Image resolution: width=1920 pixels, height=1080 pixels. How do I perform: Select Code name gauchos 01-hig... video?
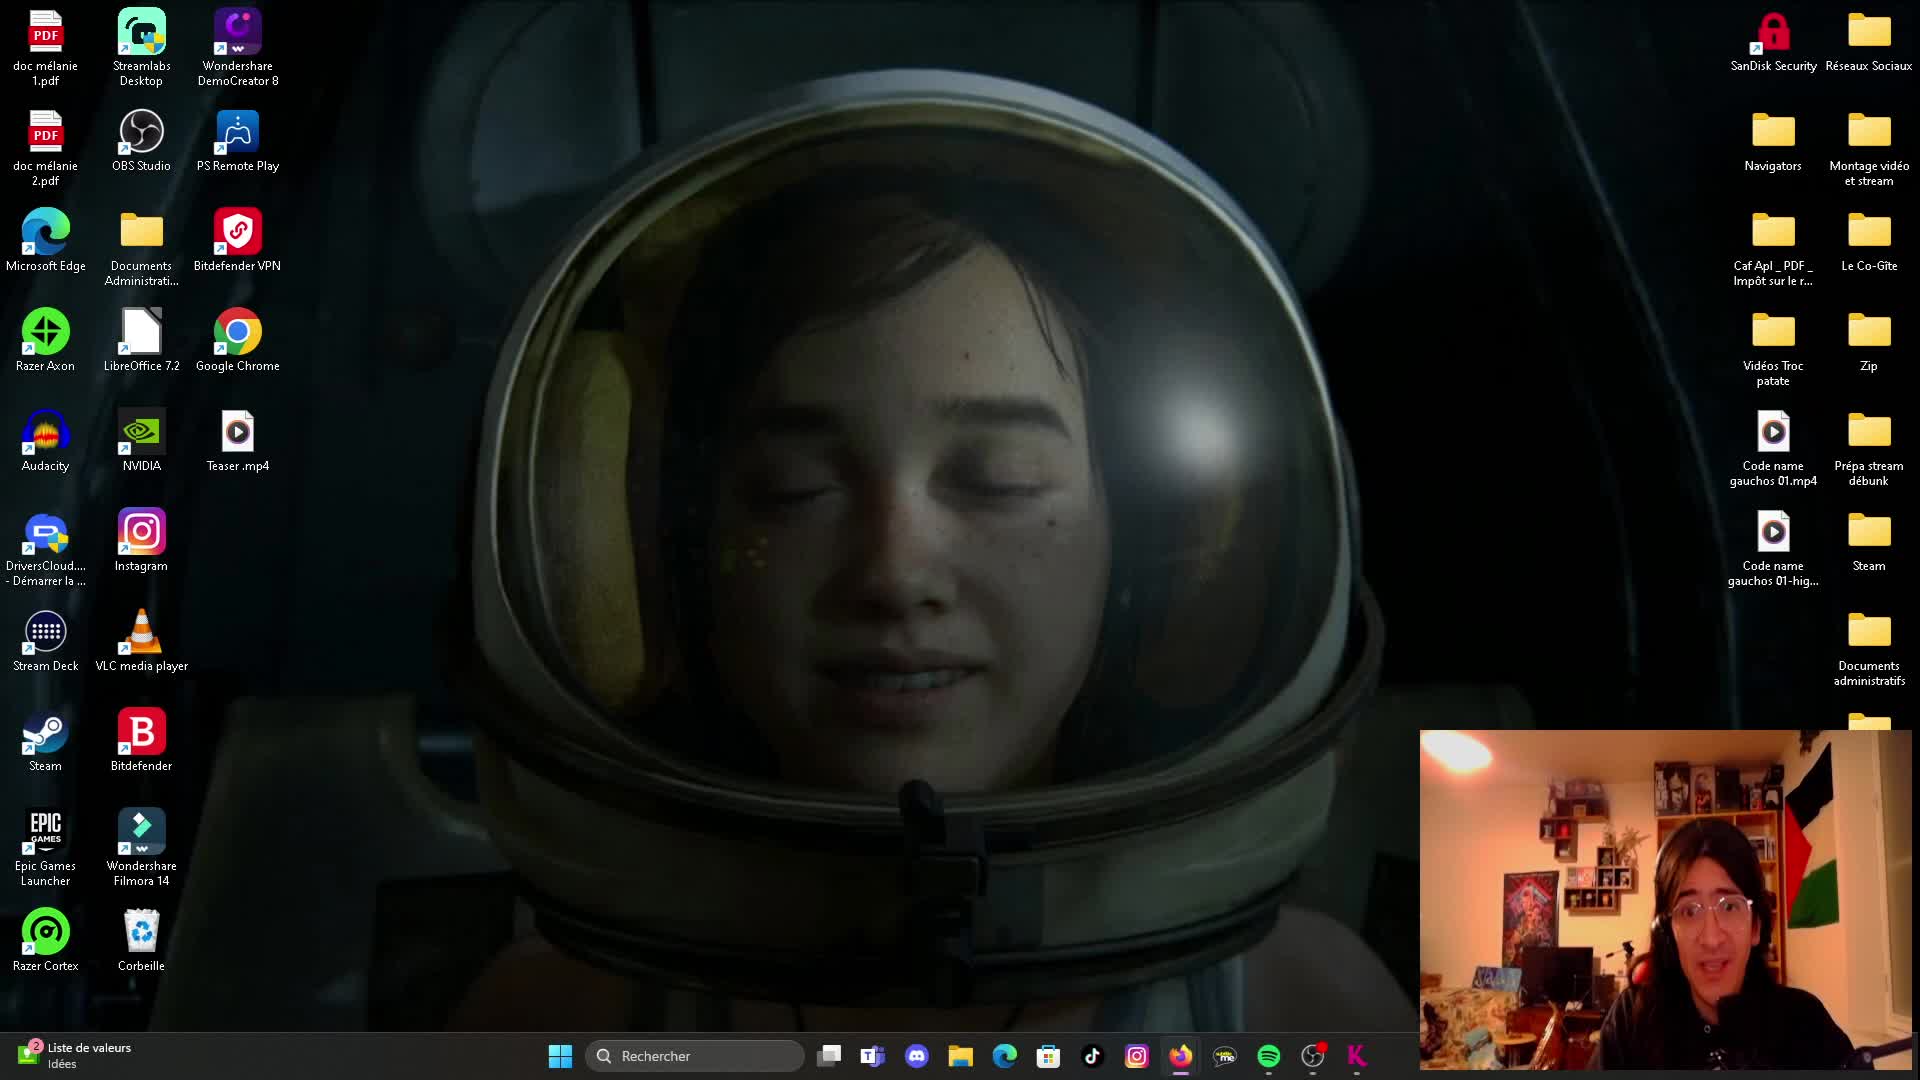click(x=1773, y=547)
